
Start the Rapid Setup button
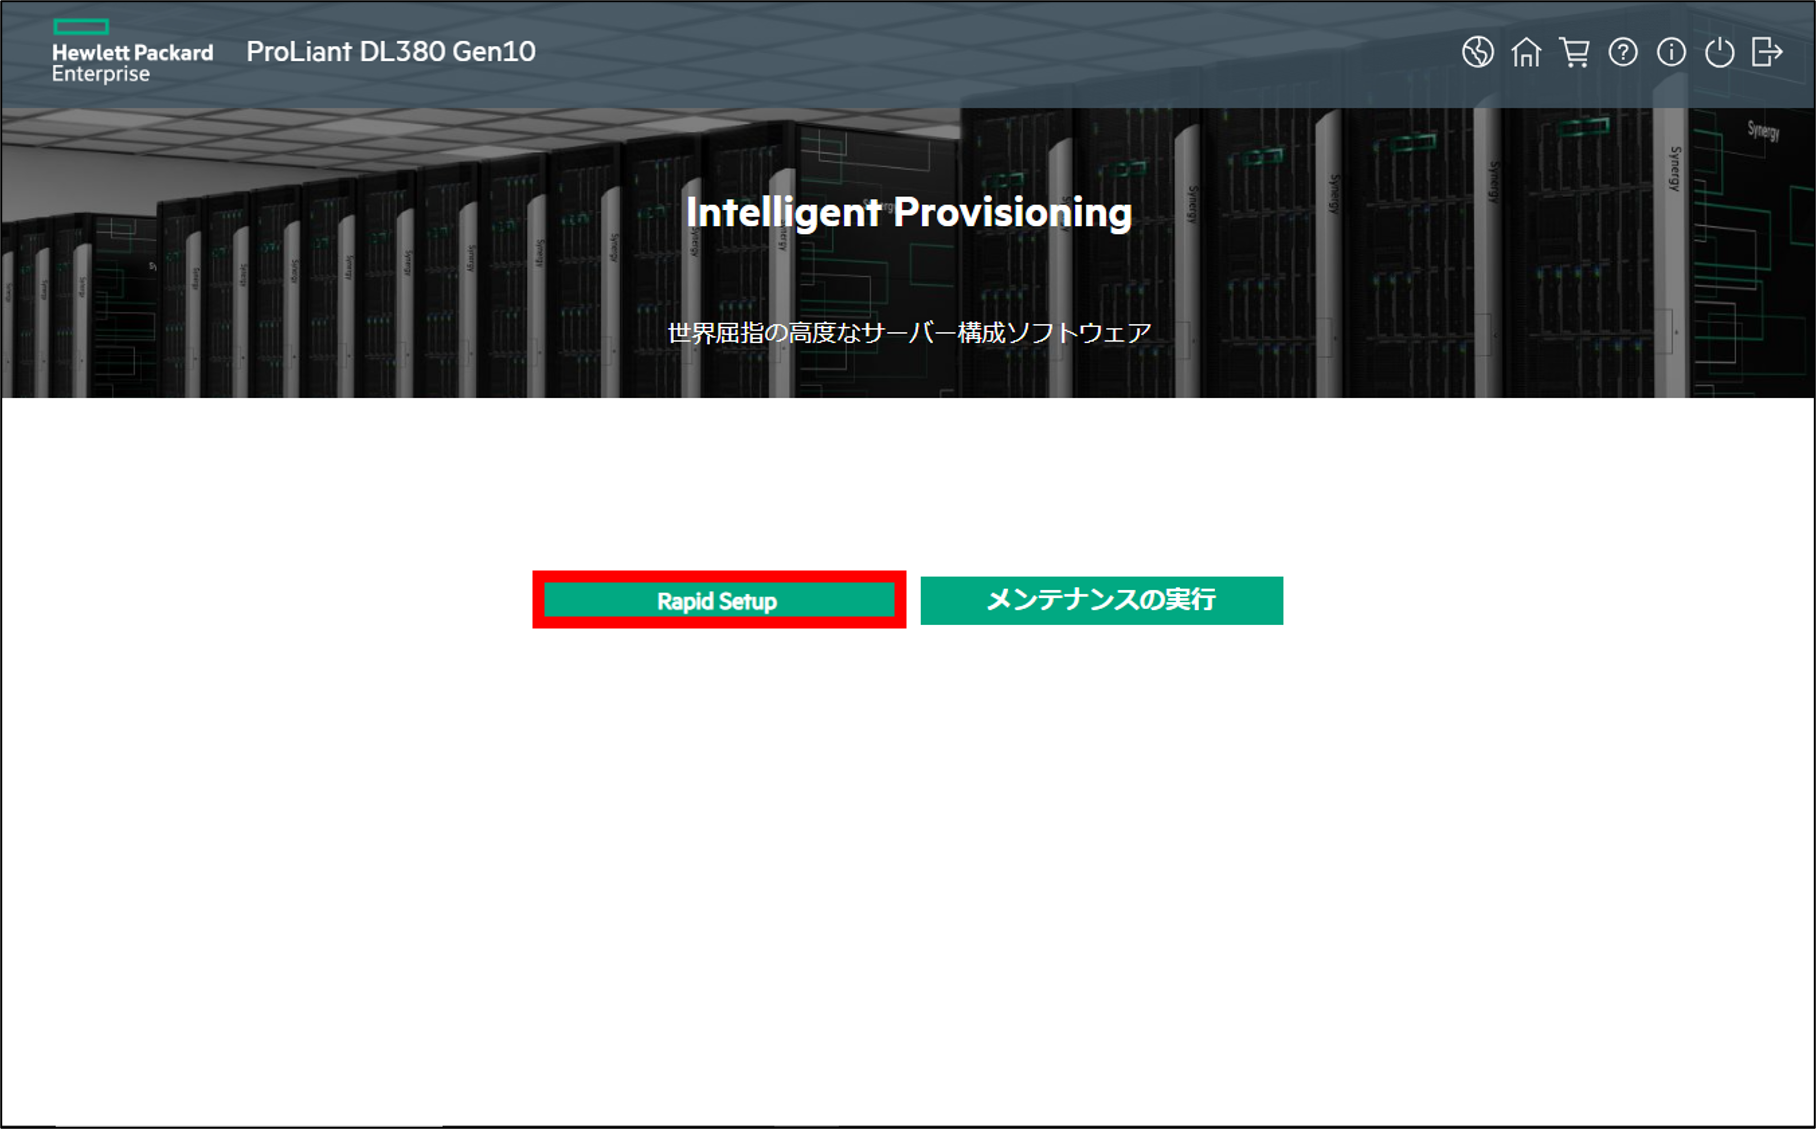pyautogui.click(x=718, y=600)
